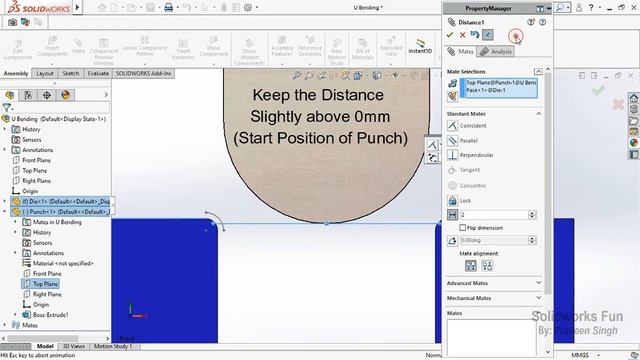Image resolution: width=640 pixels, height=360 pixels.
Task: Expand the SOLIDWORKS menu arrow
Action: click(78, 7)
